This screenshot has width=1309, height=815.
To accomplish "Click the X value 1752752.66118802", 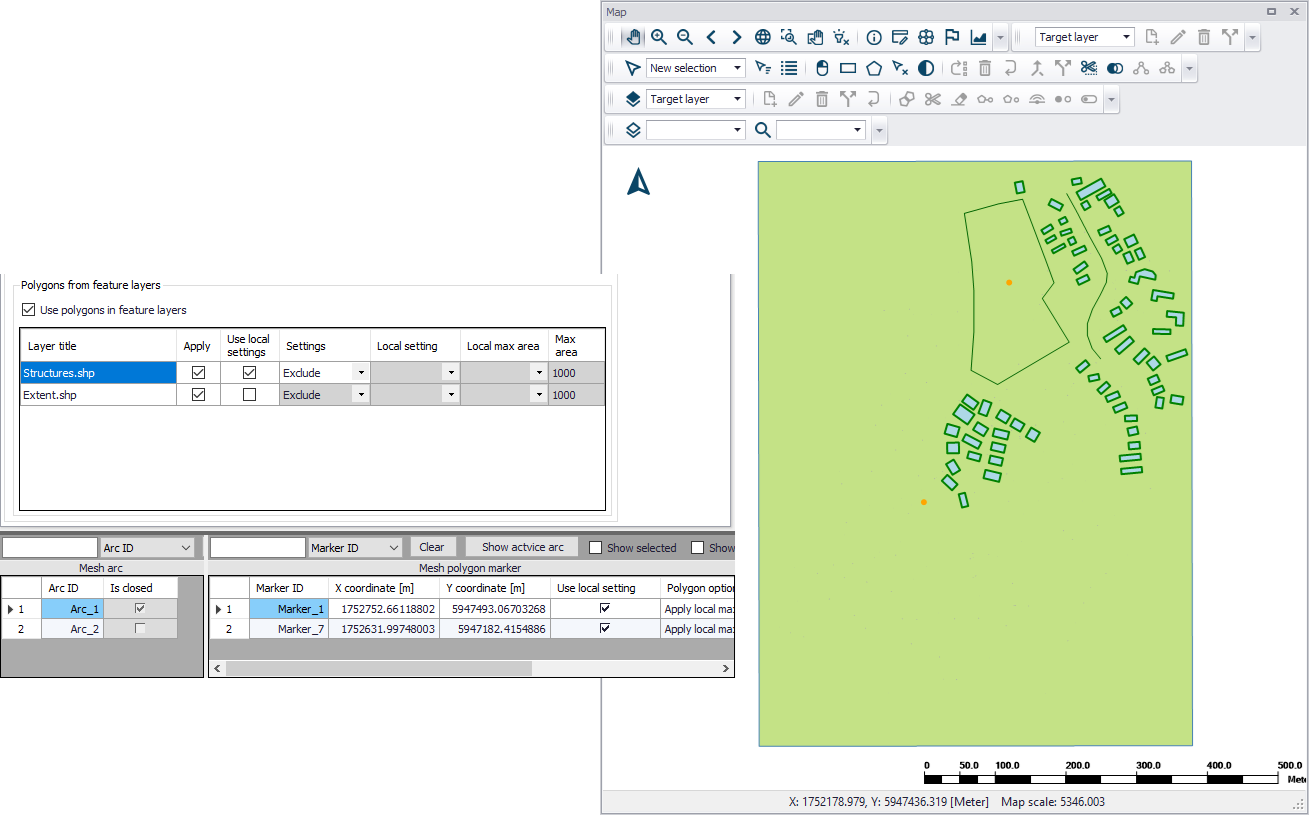I will coord(385,608).
